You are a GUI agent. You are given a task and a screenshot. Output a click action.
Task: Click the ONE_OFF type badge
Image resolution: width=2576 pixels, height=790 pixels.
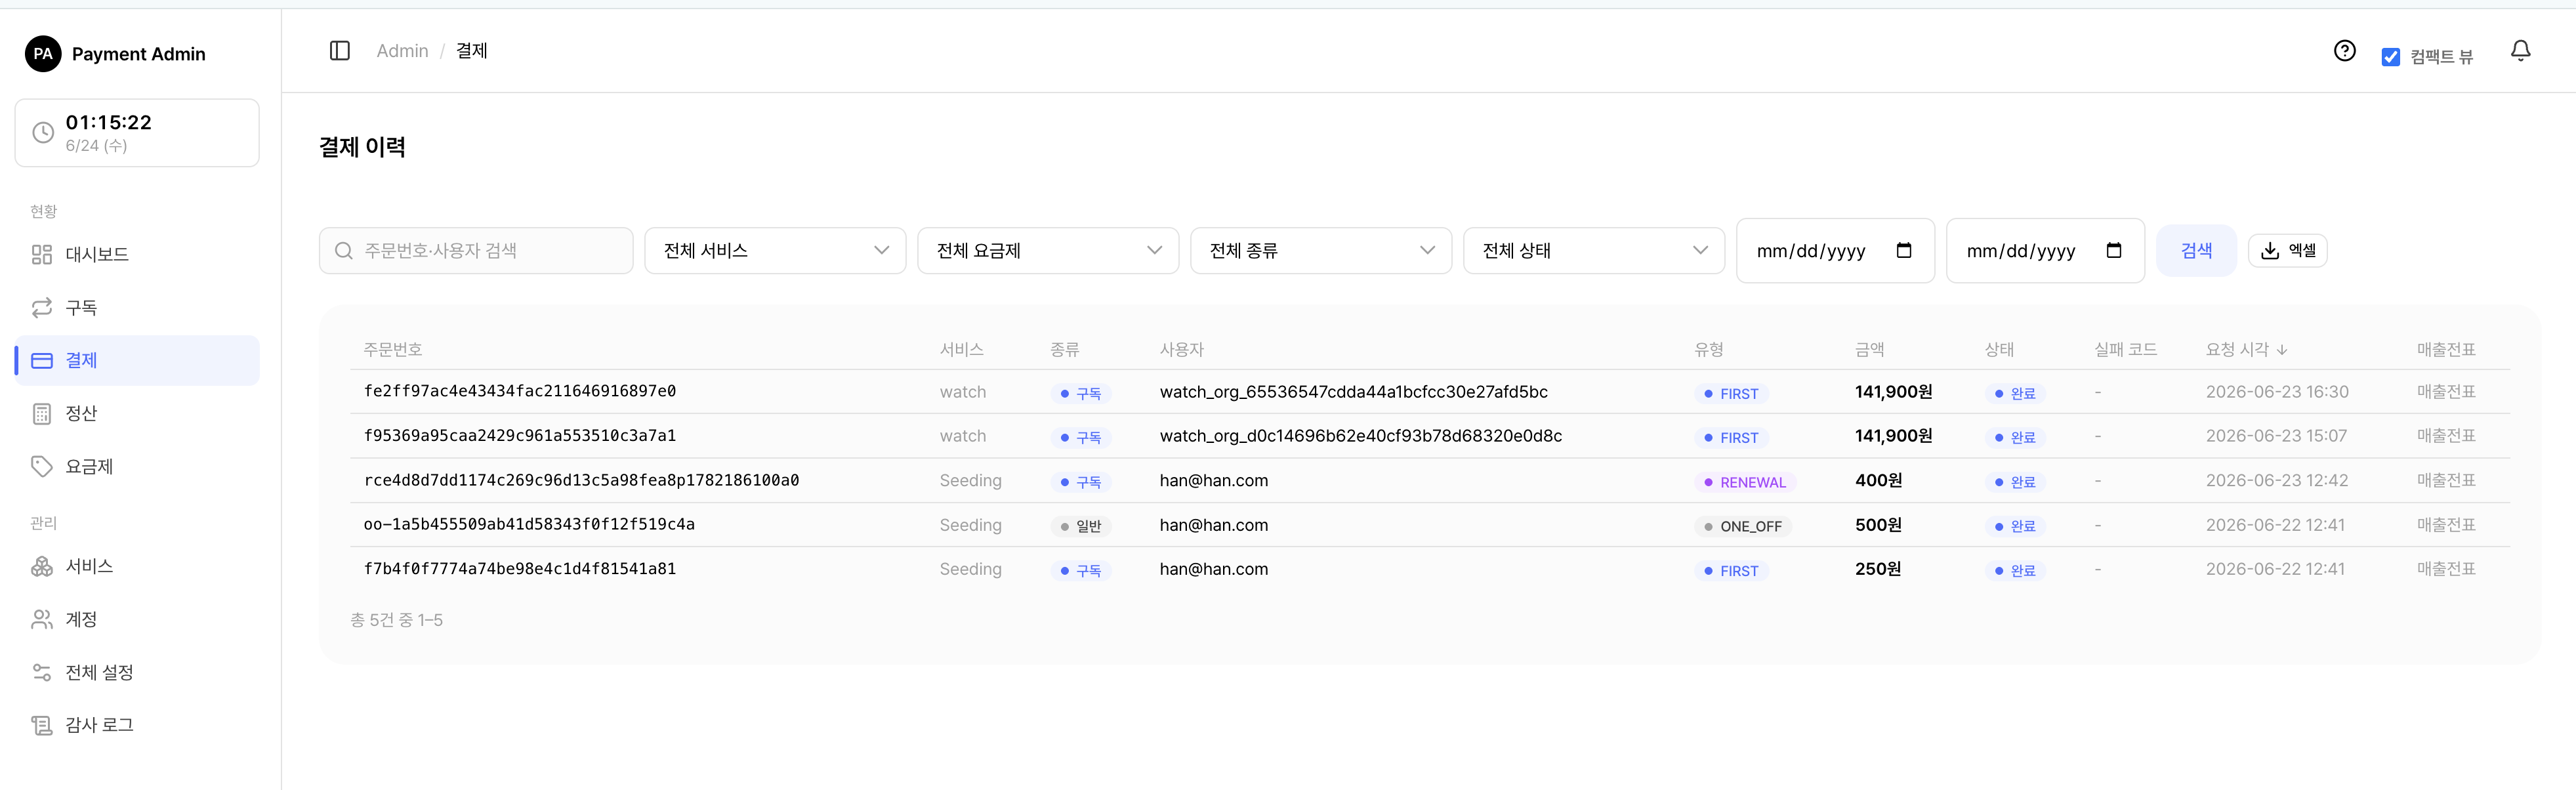tap(1743, 527)
